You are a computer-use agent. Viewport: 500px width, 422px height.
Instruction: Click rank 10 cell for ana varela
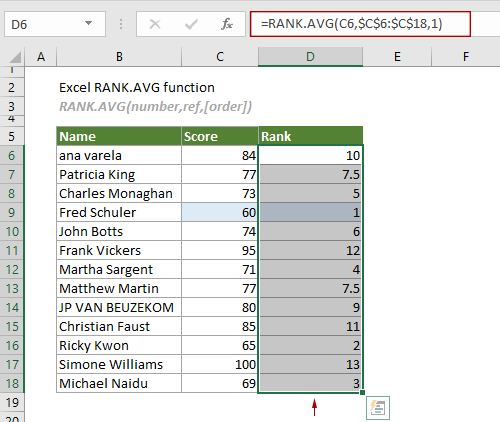pos(310,155)
